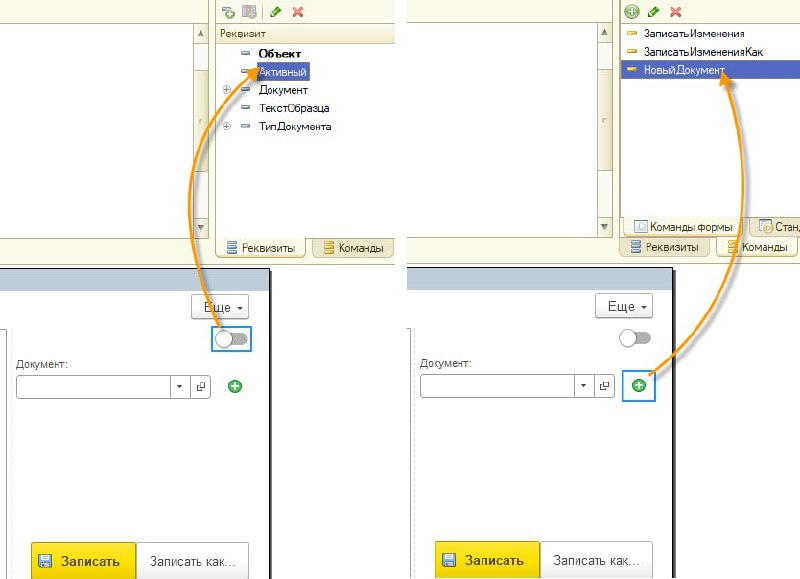The image size is (800, 579).
Task: Click the add column icon above the Реквизит list
Action: [x=249, y=11]
